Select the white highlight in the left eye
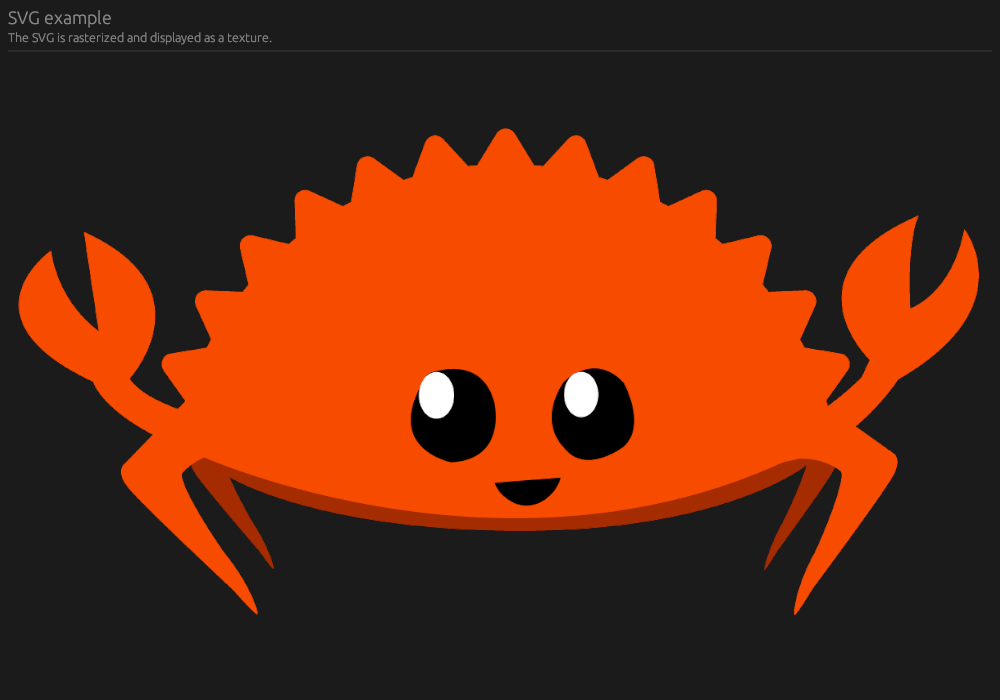Viewport: 1000px width, 700px height. (x=436, y=394)
